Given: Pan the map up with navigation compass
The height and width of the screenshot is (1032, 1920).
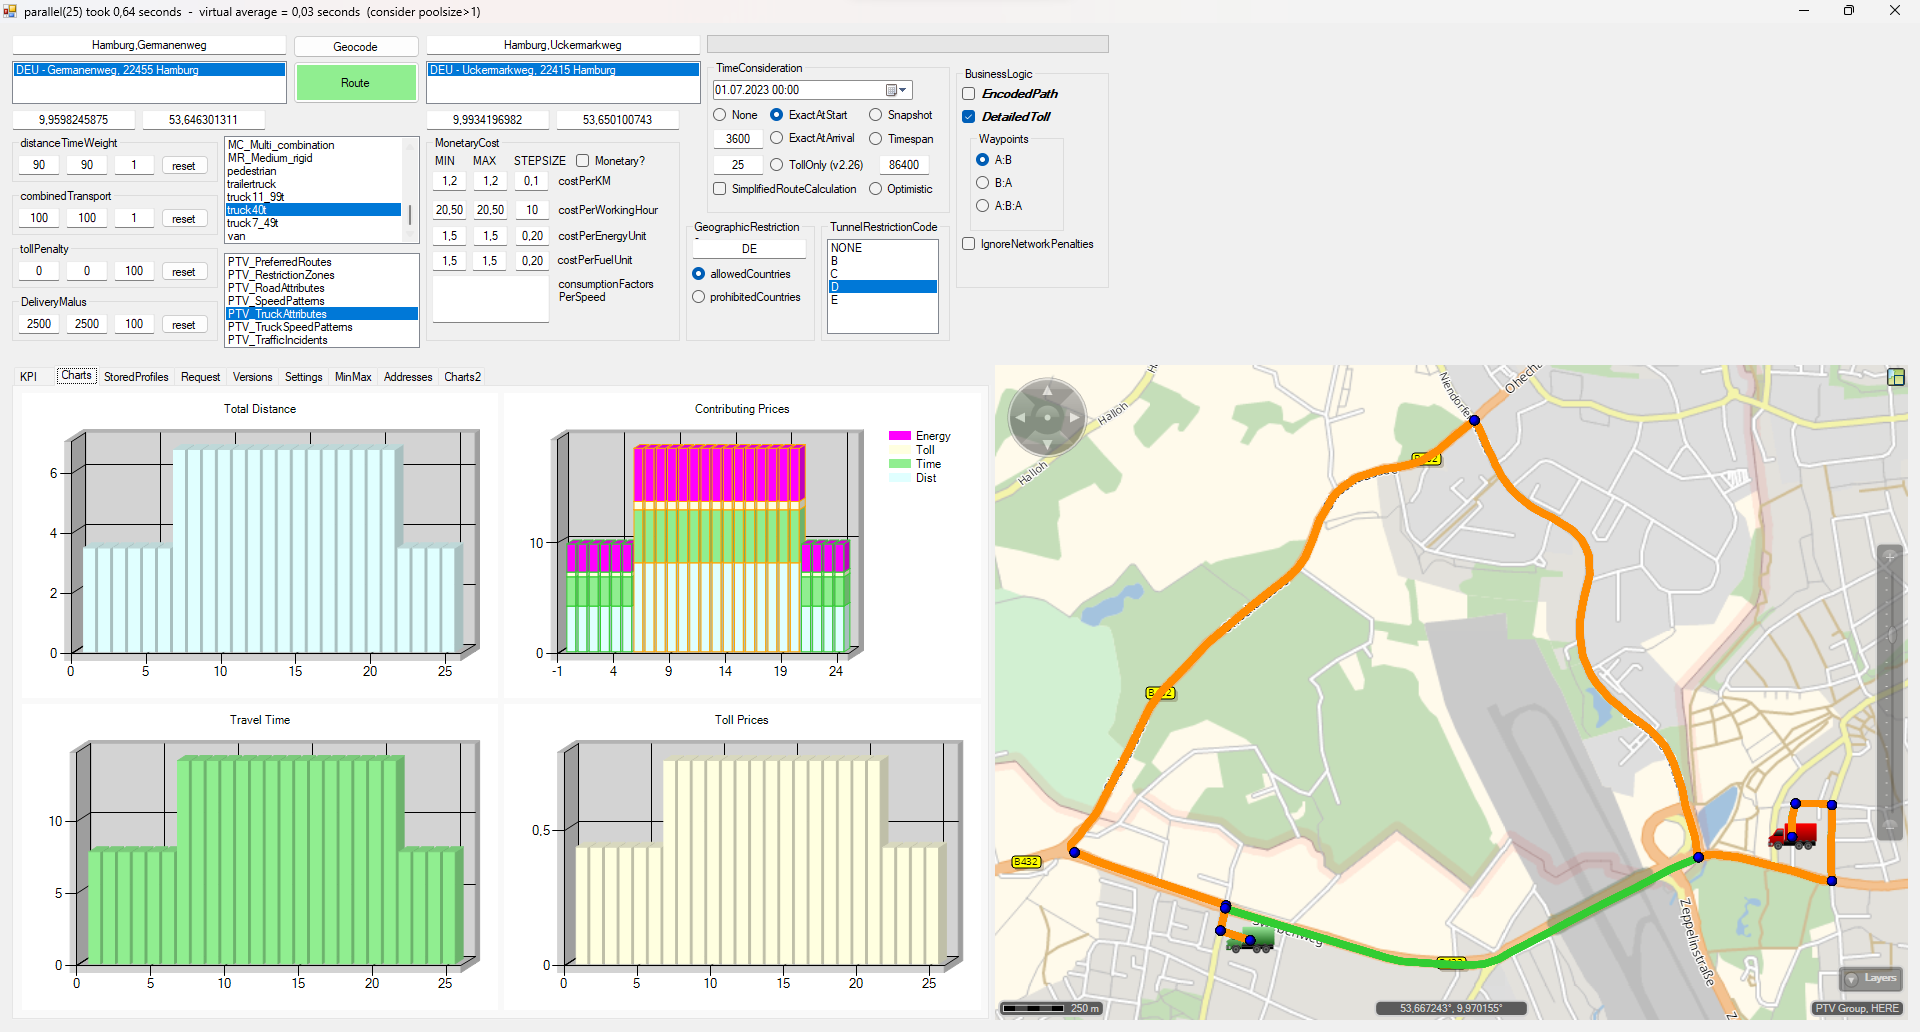Looking at the screenshot, I should [x=1047, y=389].
